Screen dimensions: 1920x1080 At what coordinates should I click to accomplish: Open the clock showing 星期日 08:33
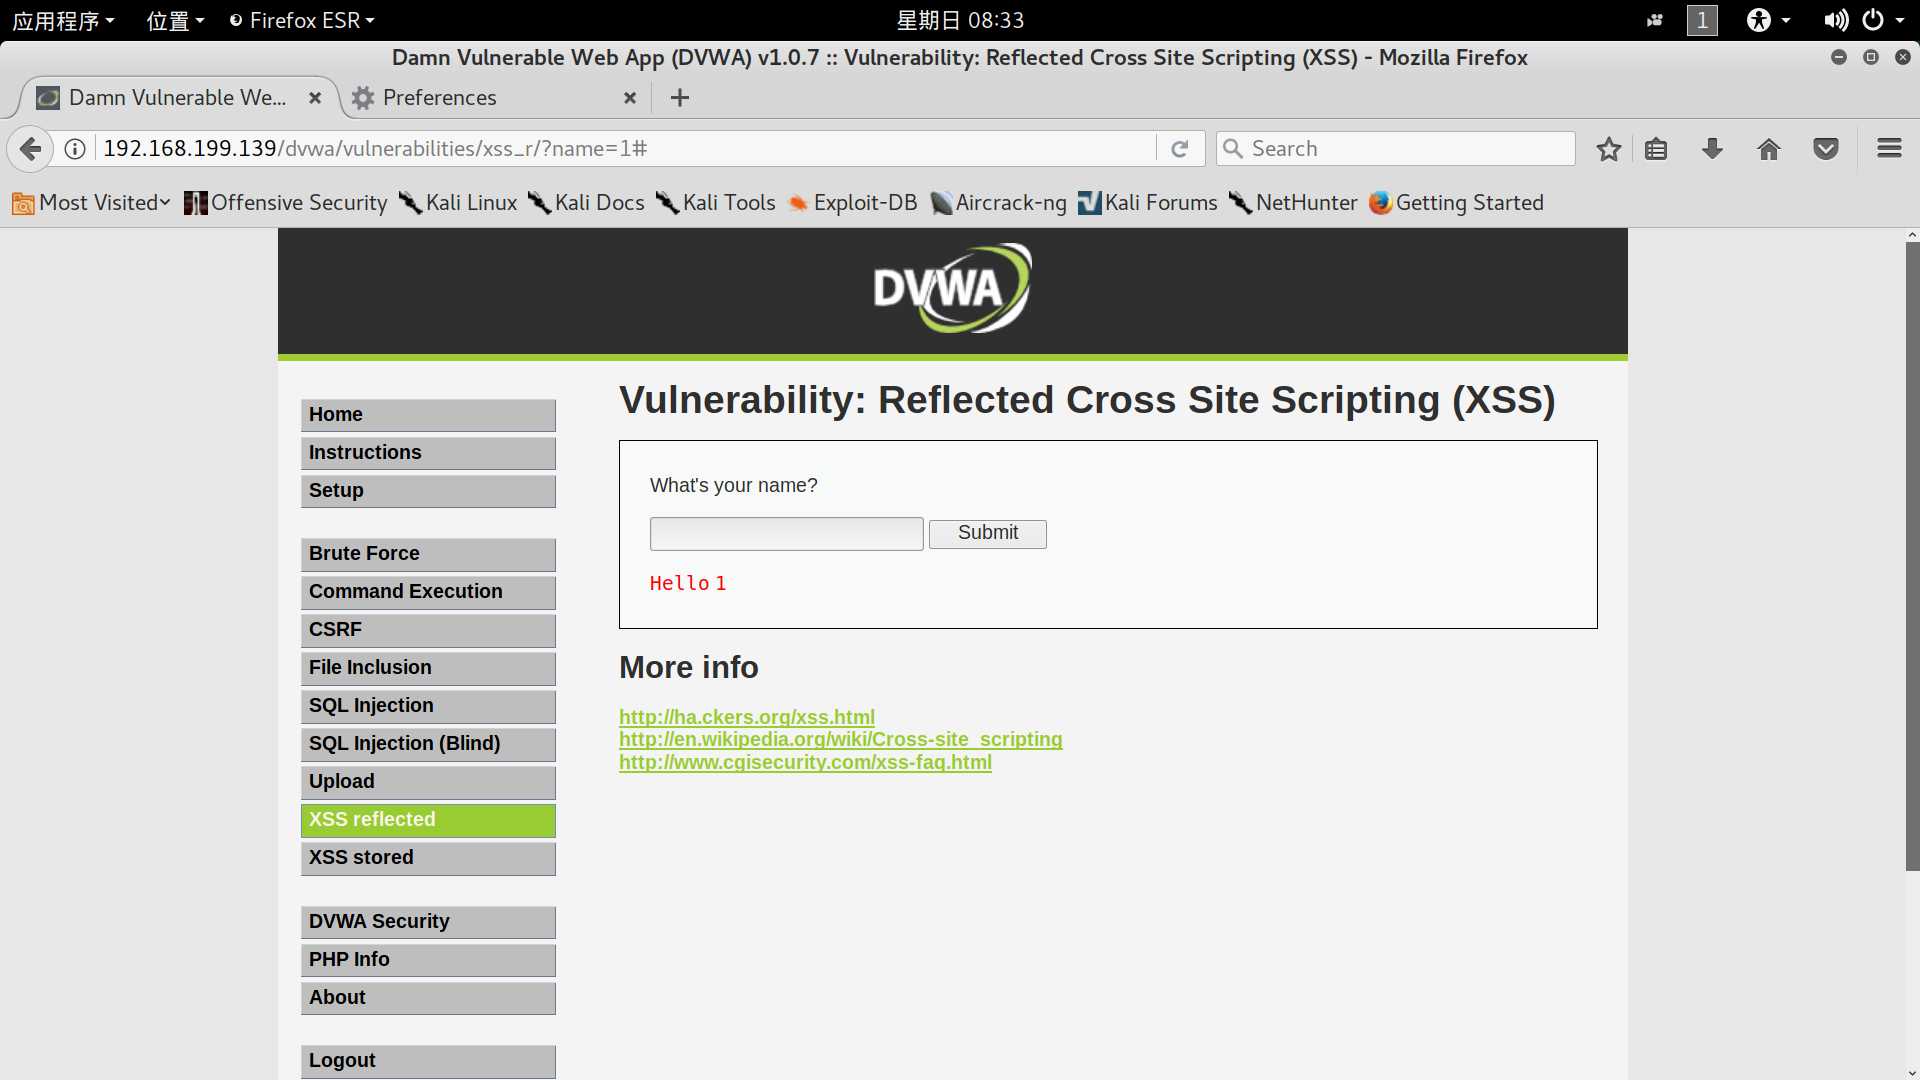(960, 20)
